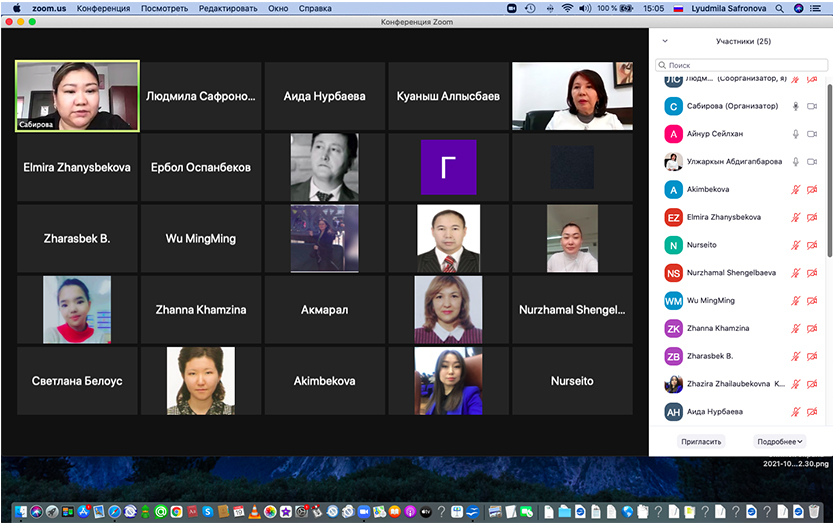This screenshot has height=525, width=833.
Task: Click Zharasbek B.'s disabled camera in list
Action: (813, 356)
